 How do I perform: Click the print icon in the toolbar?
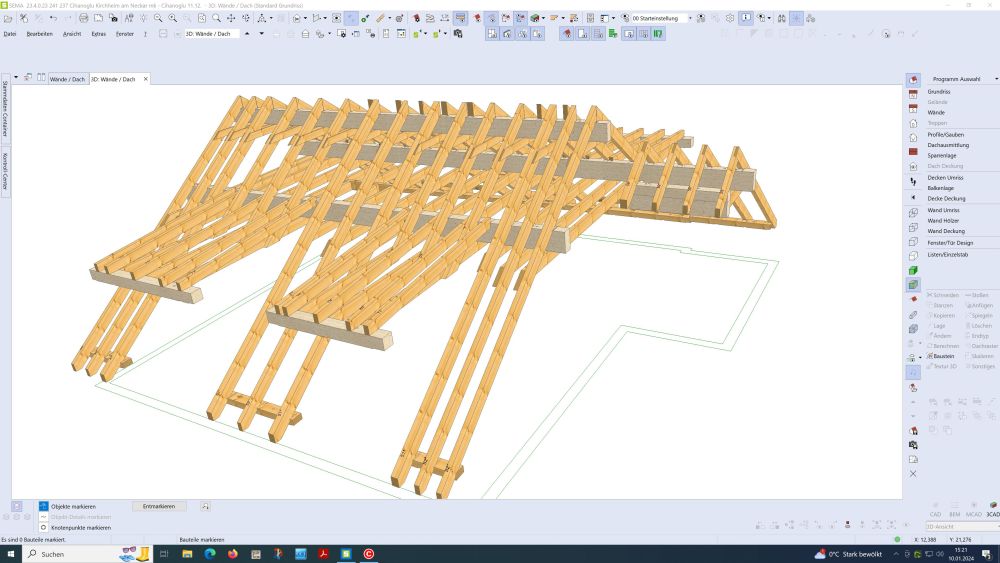[x=83, y=18]
